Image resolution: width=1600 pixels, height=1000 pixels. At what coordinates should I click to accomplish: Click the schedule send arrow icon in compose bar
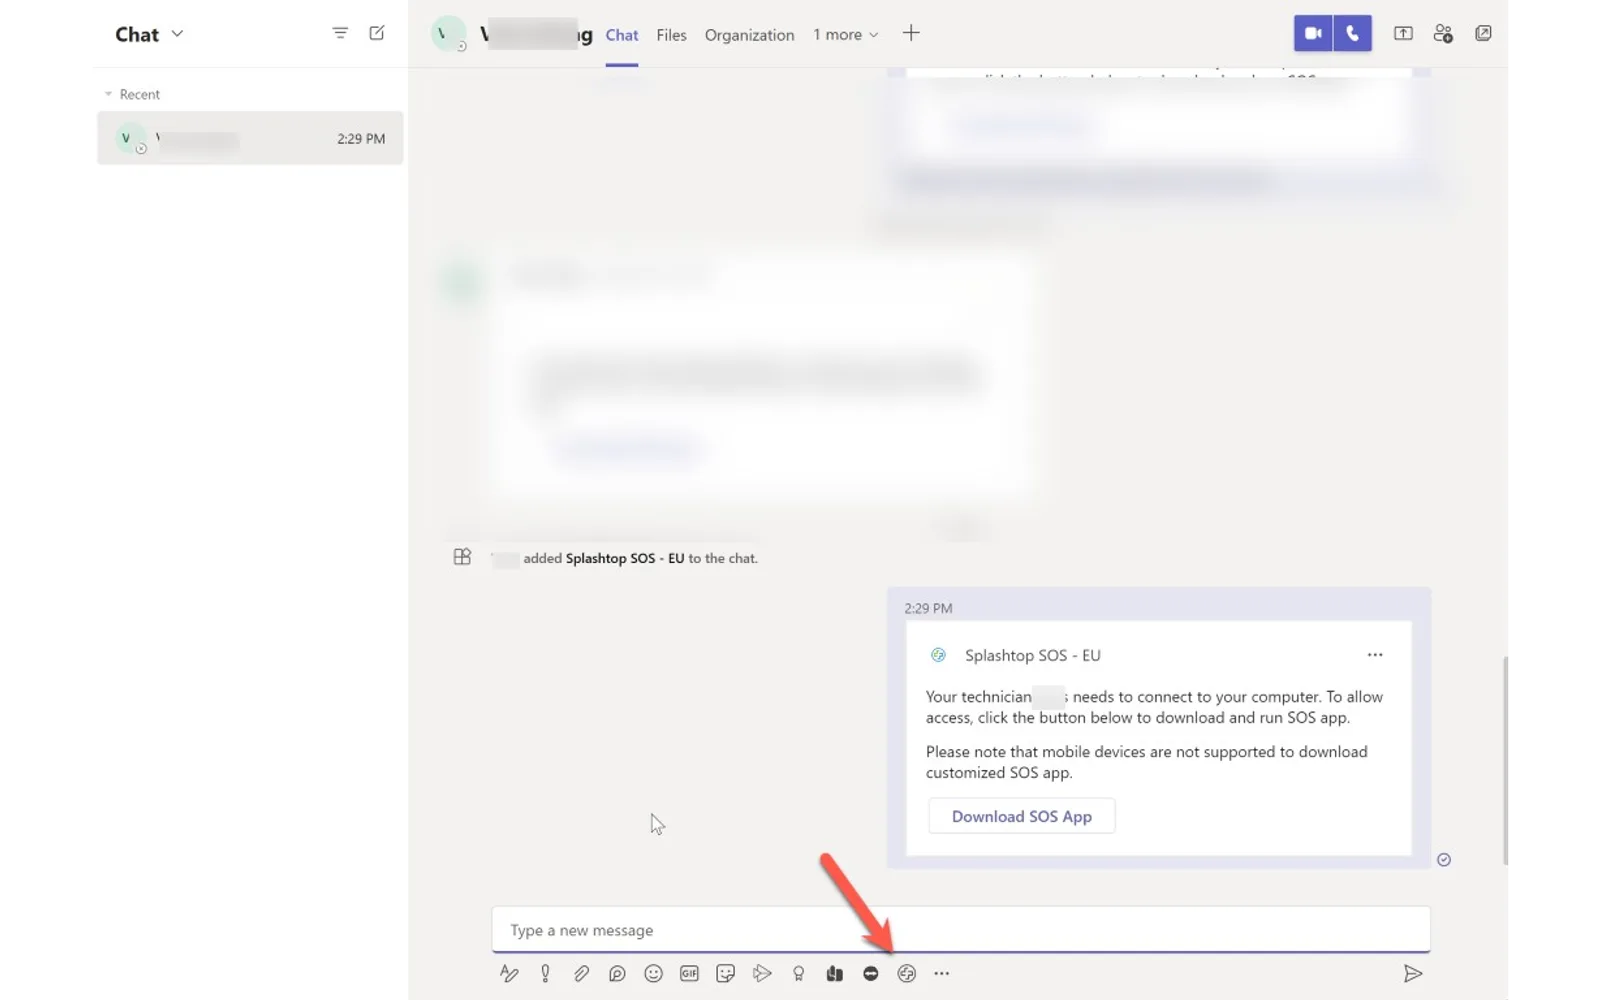[x=762, y=973]
